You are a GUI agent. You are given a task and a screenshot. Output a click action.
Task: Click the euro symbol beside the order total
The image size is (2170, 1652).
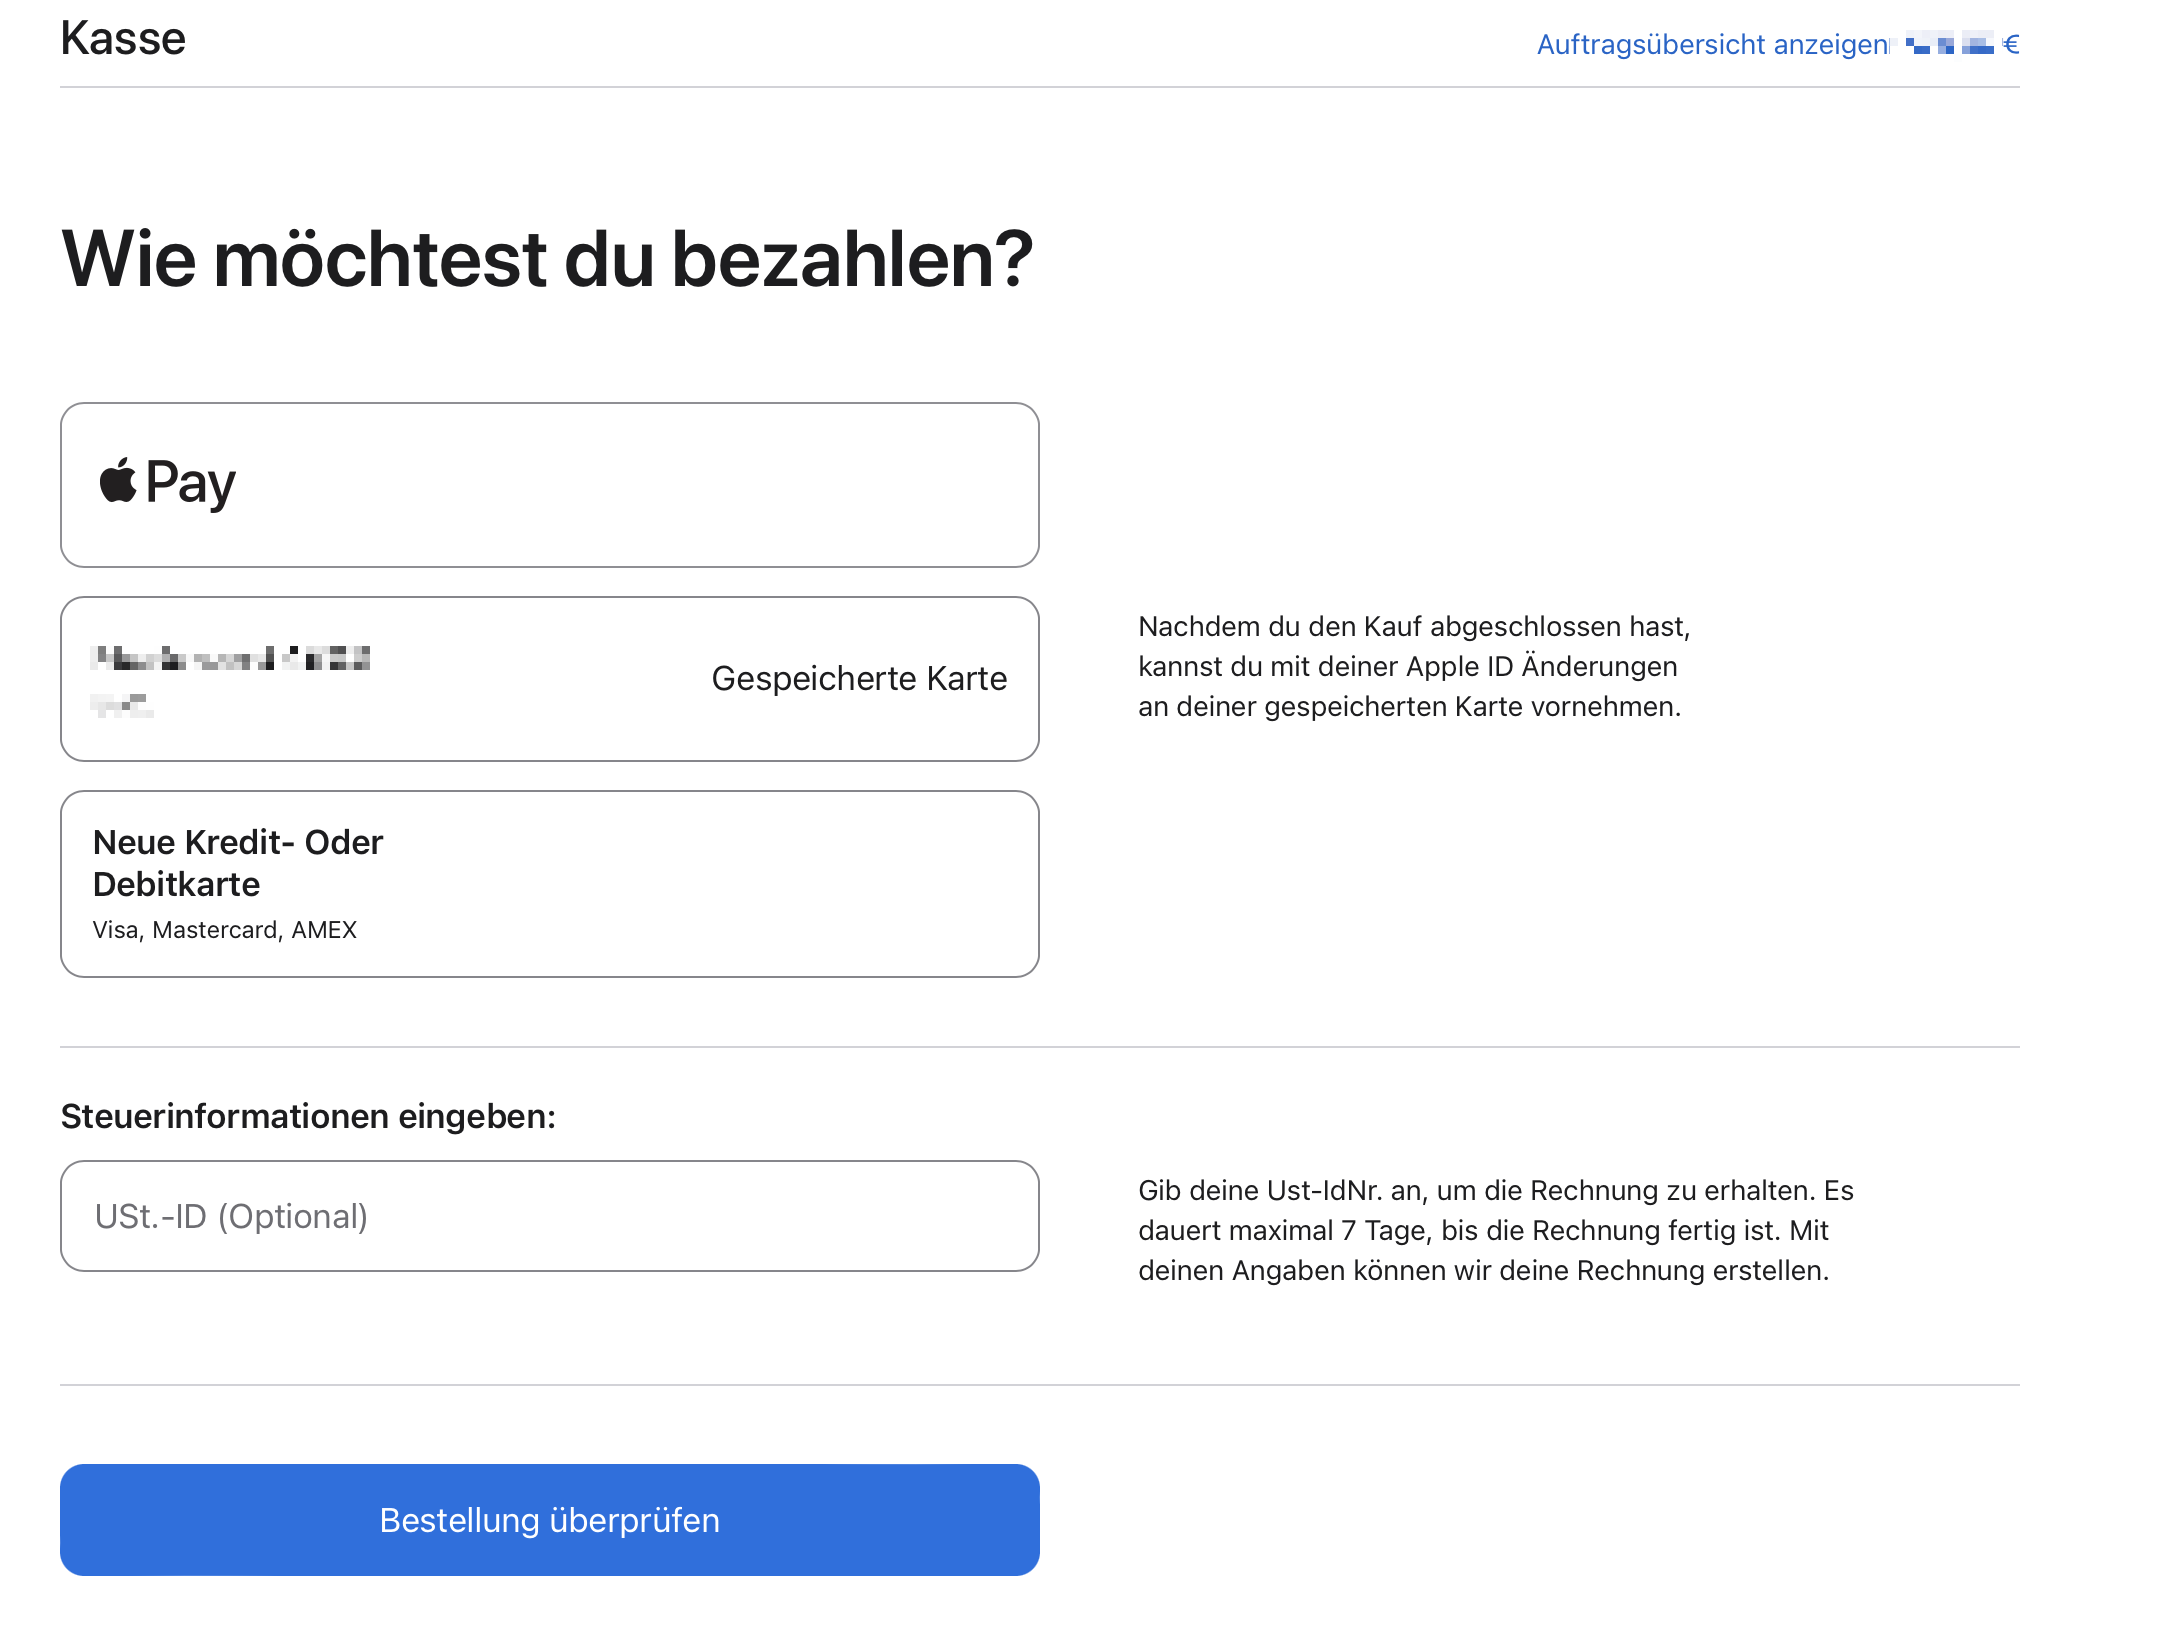pyautogui.click(x=2011, y=45)
